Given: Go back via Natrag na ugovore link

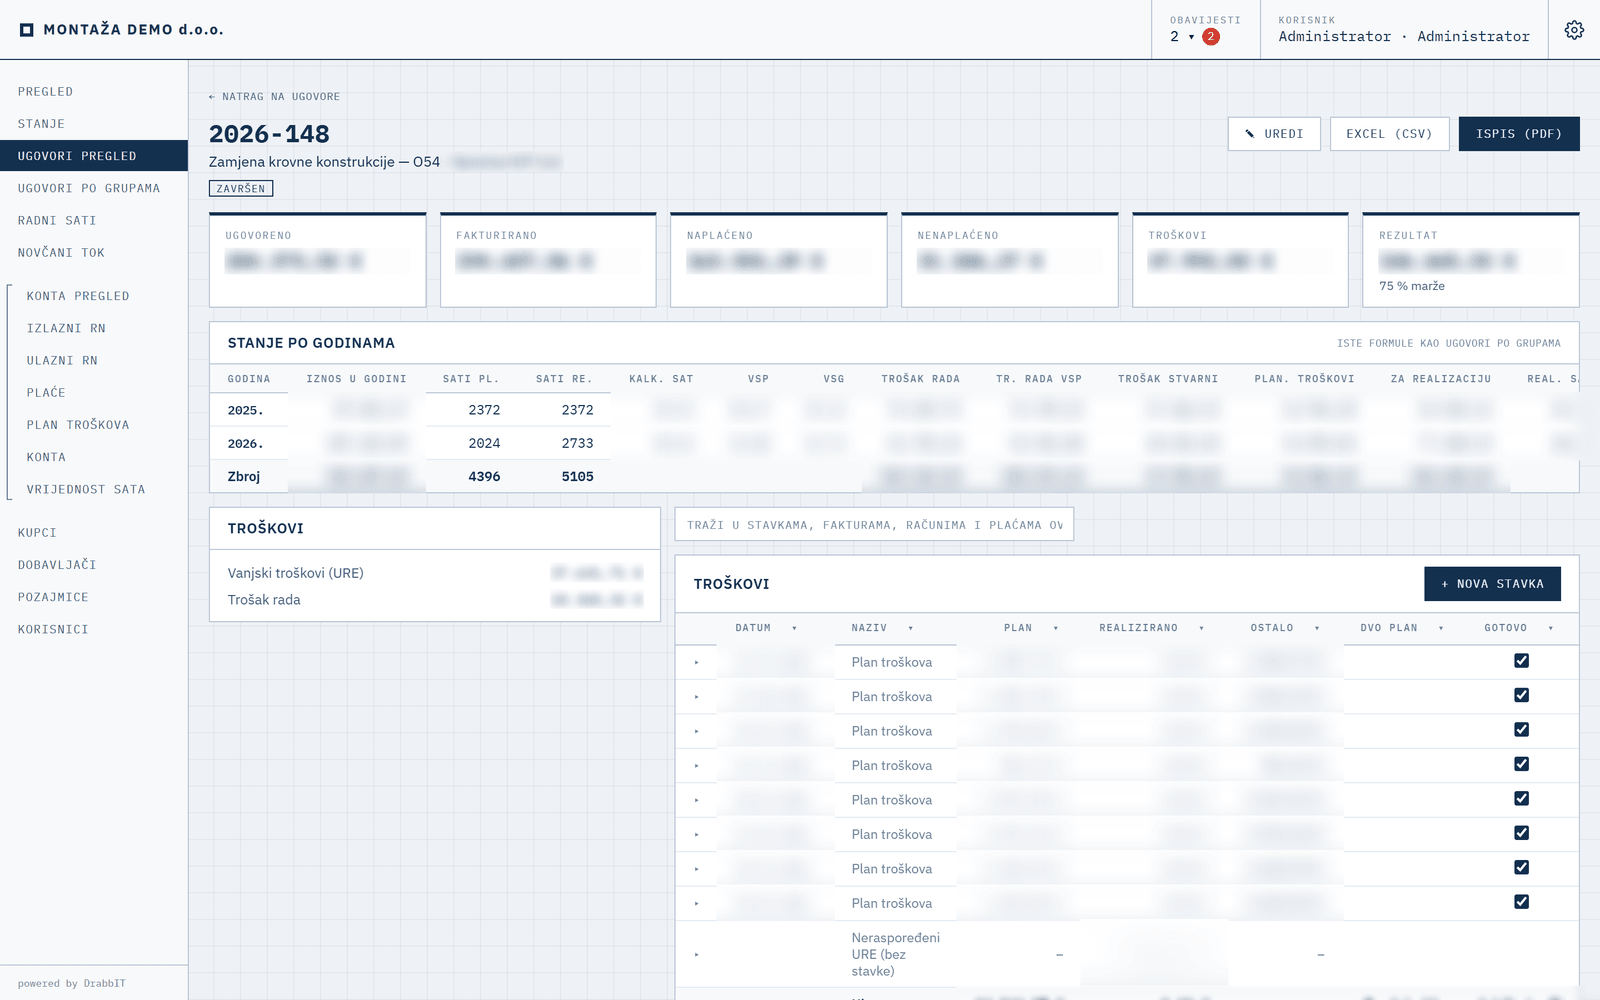Looking at the screenshot, I should 274,97.
